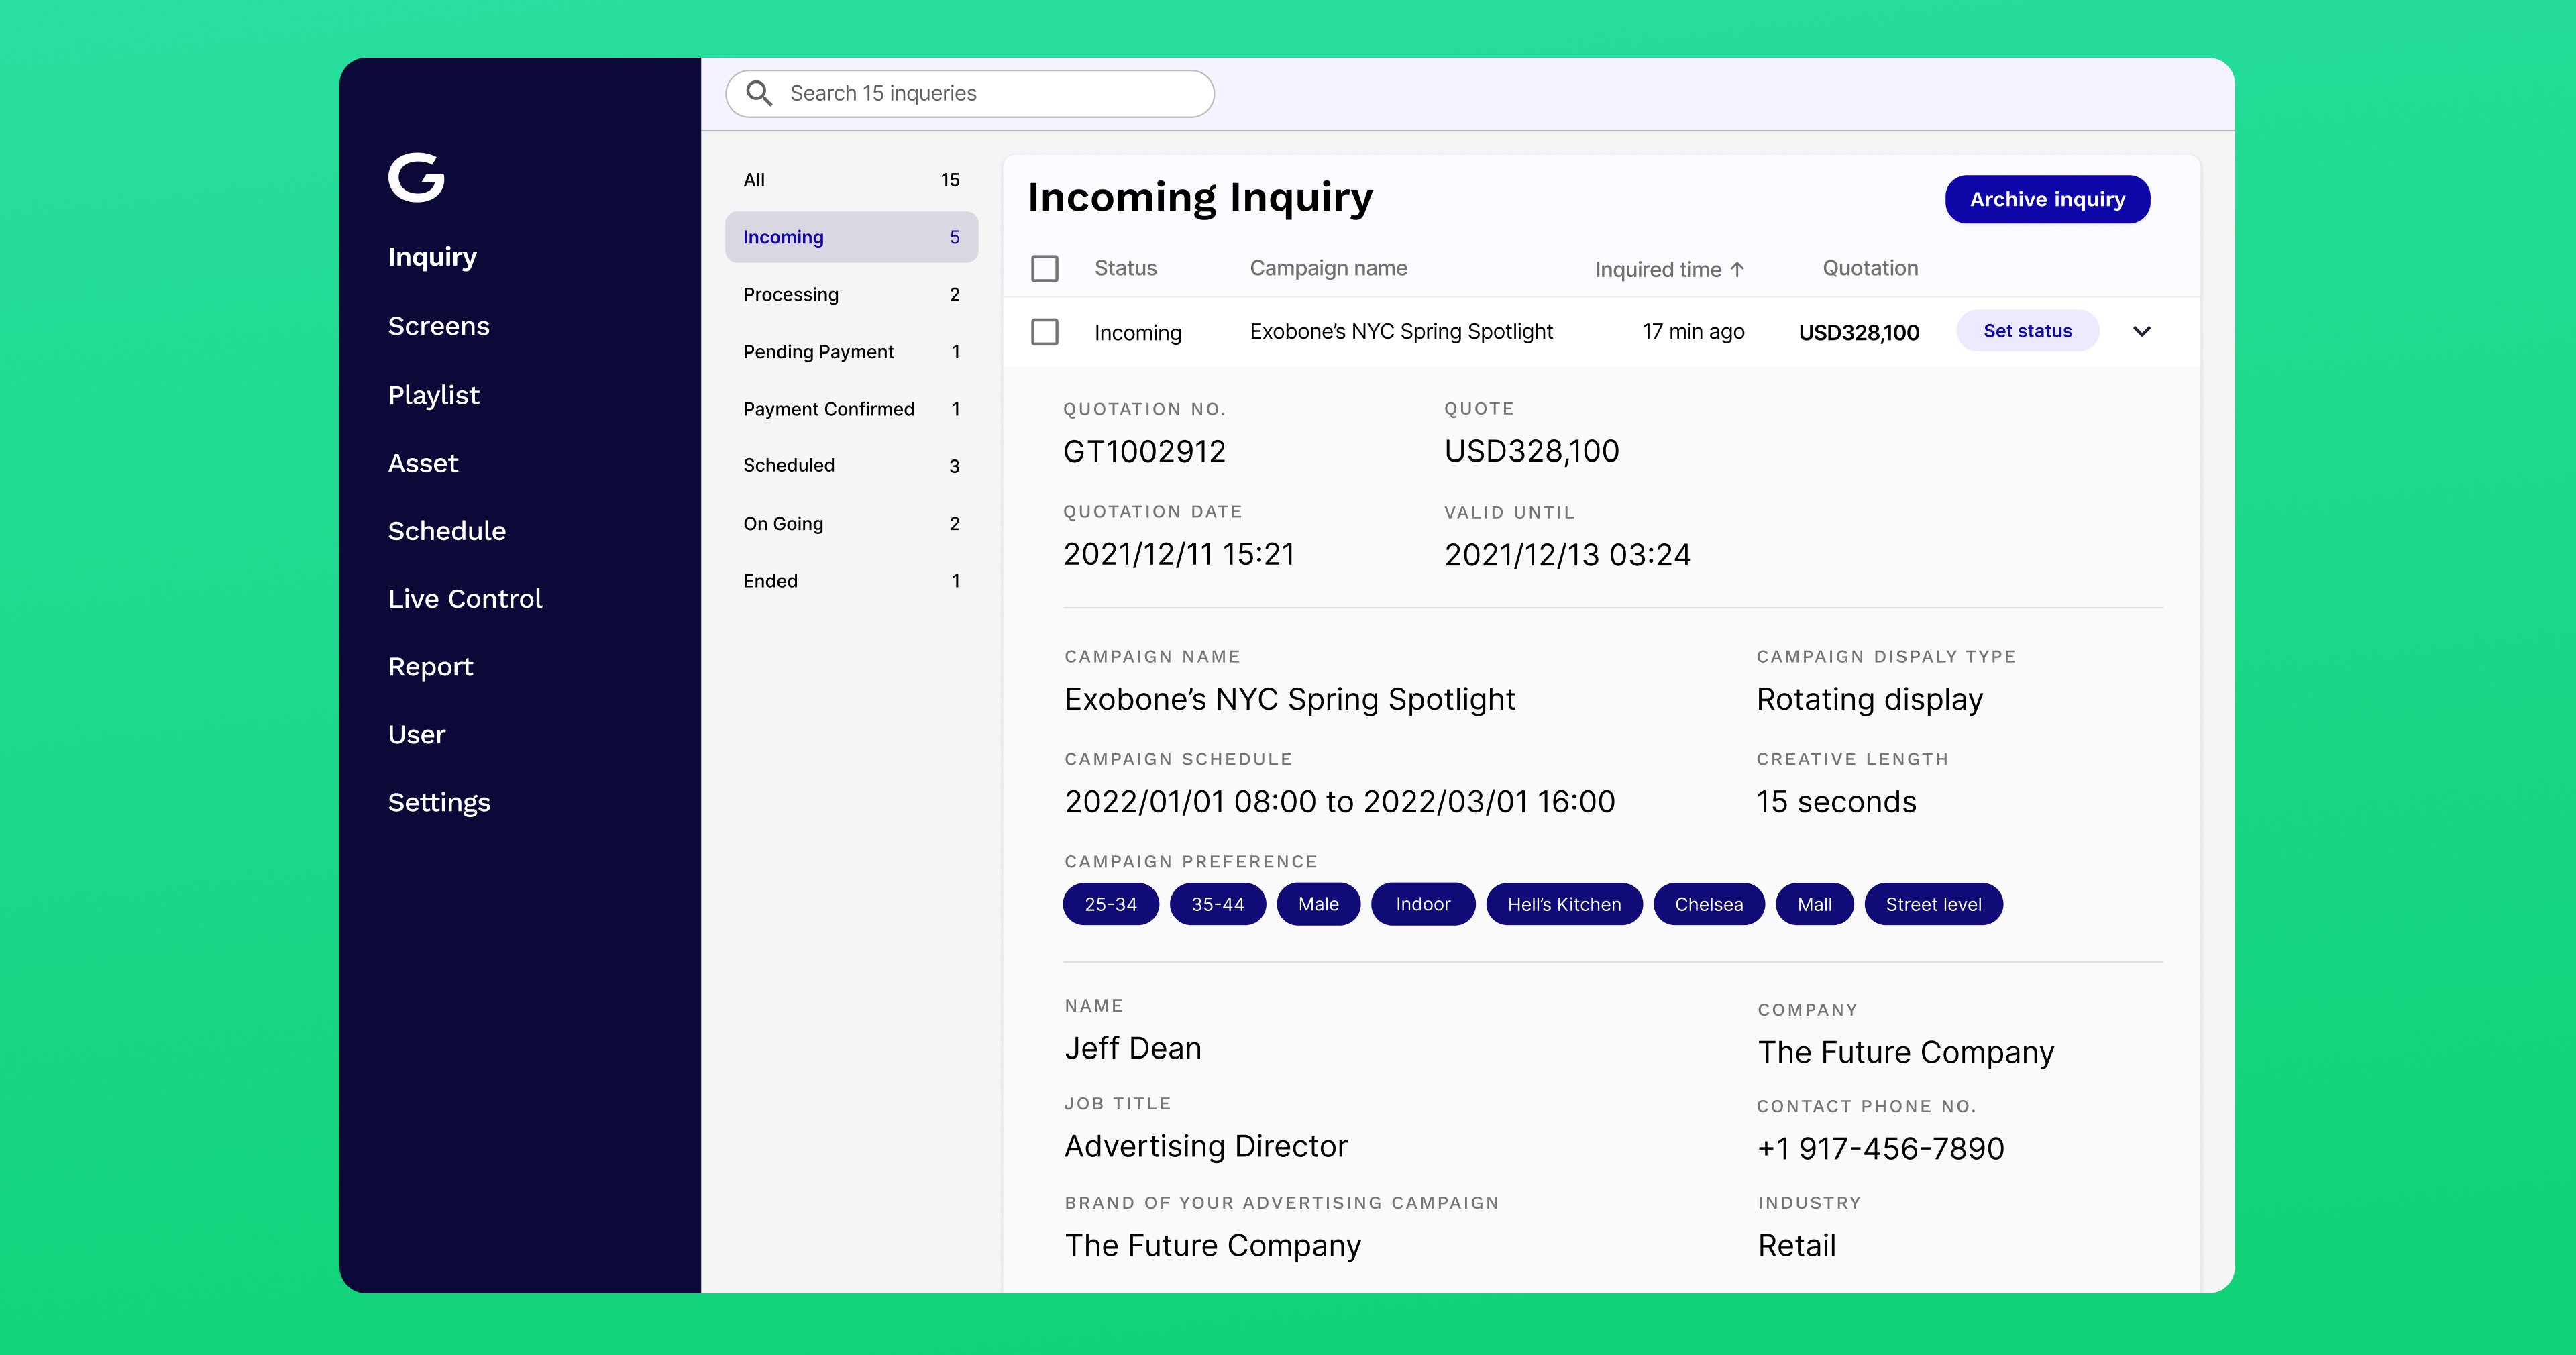The image size is (2576, 1355).
Task: Click the Archive inquiry button
Action: tap(2046, 199)
